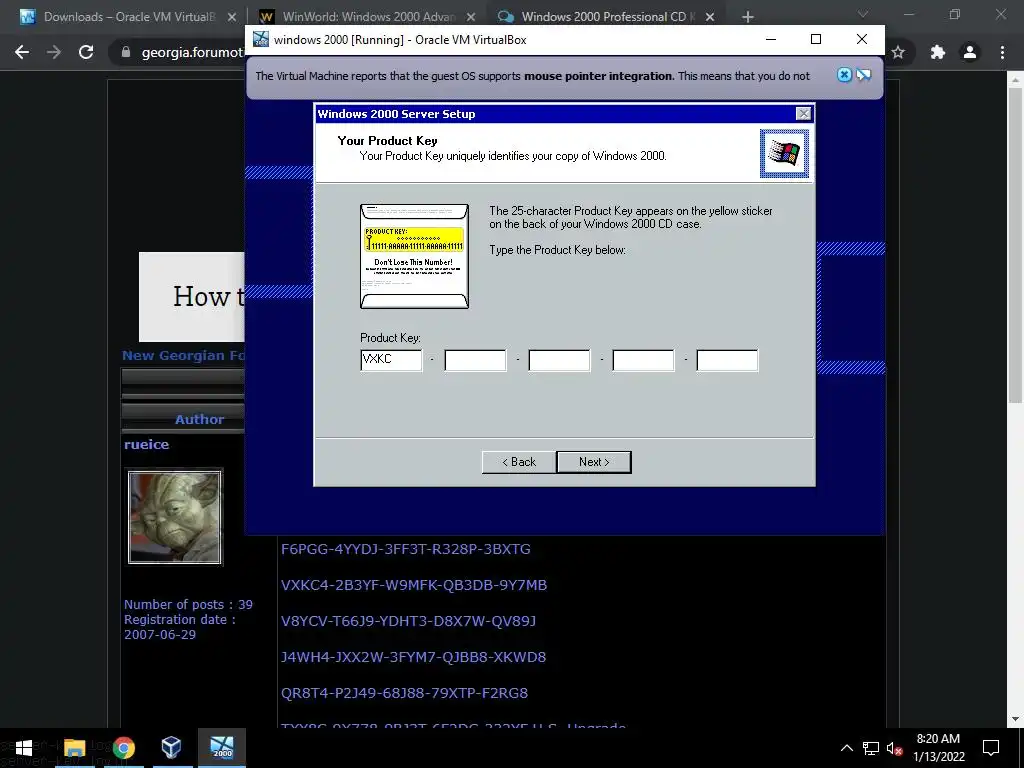Open the Chrome profile avatar menu
The width and height of the screenshot is (1024, 768).
click(970, 52)
